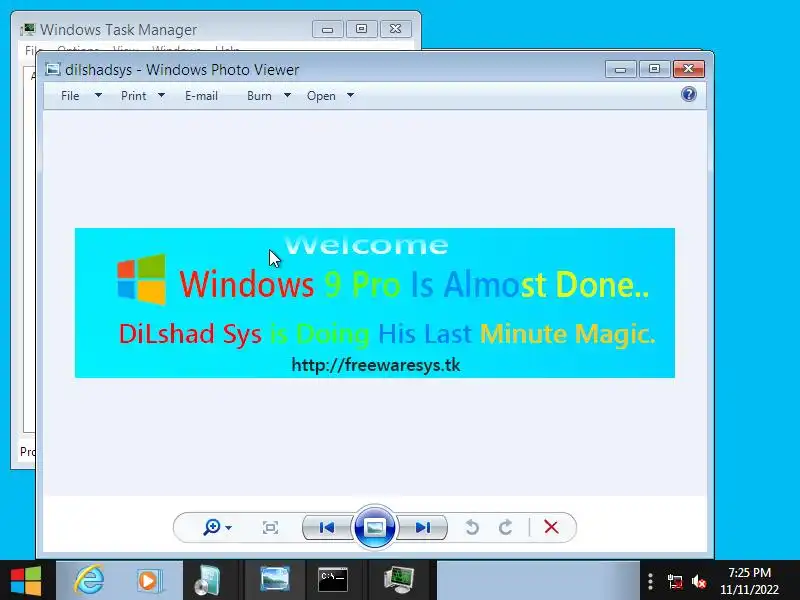The height and width of the screenshot is (600, 800).
Task: Click the Task Manager title bar icon
Action: [28, 30]
